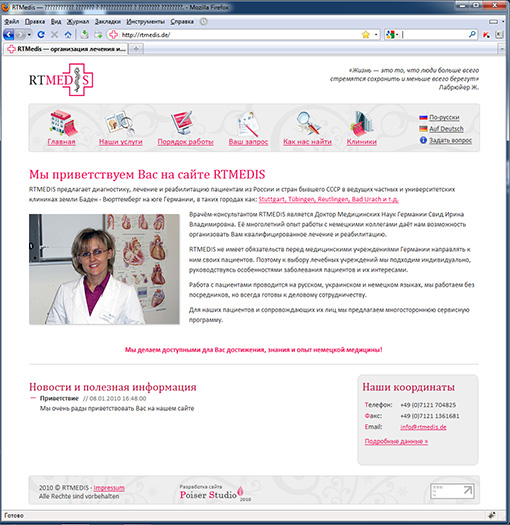Open the Главная link

(x=61, y=142)
